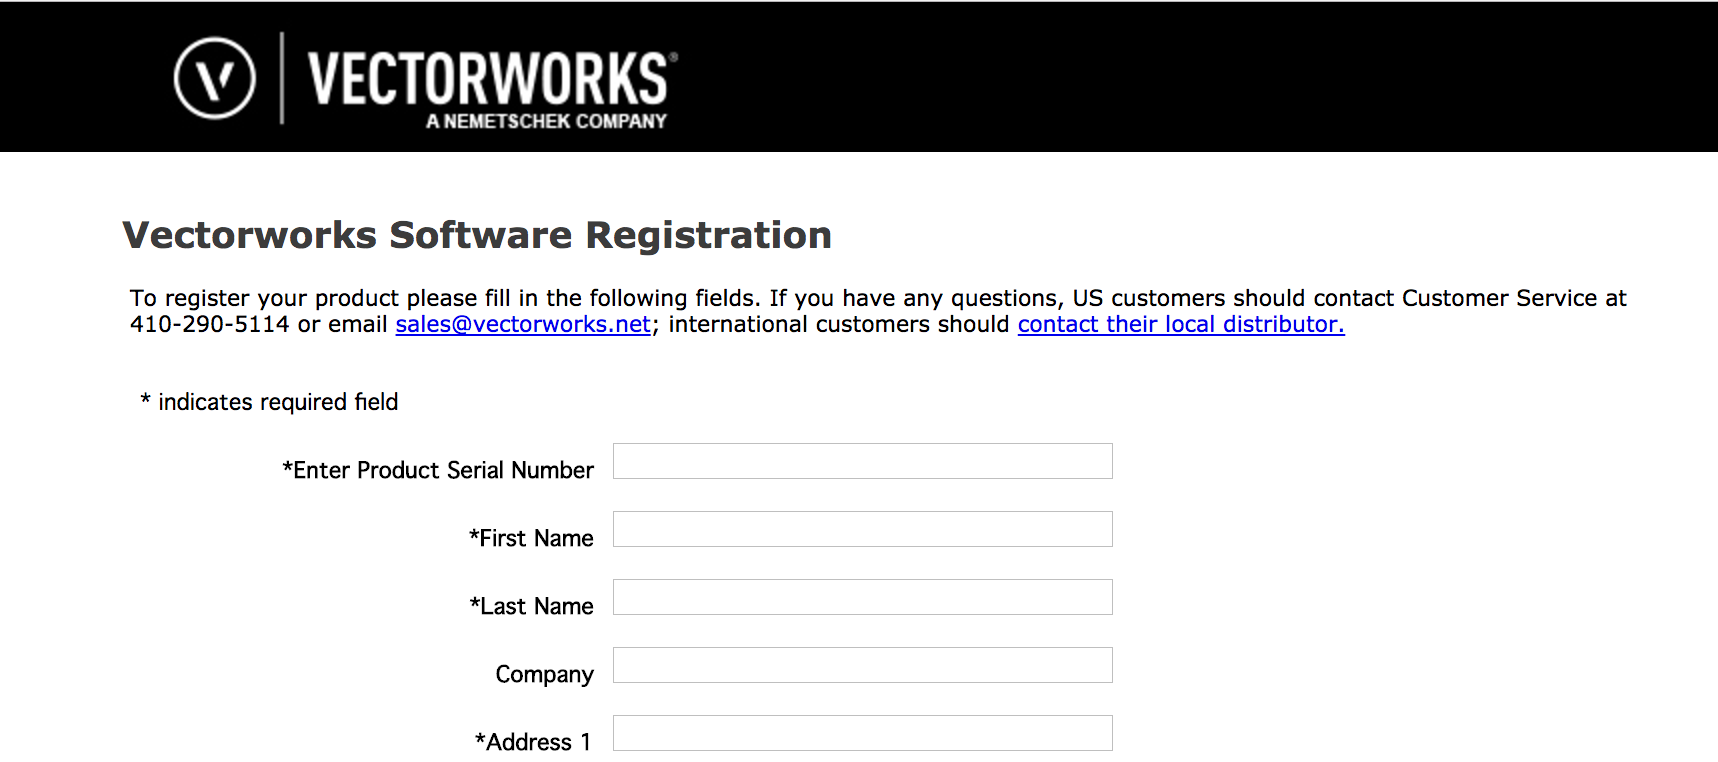This screenshot has width=1718, height=762.
Task: Place cursor in Address 1 field
Action: [862, 733]
